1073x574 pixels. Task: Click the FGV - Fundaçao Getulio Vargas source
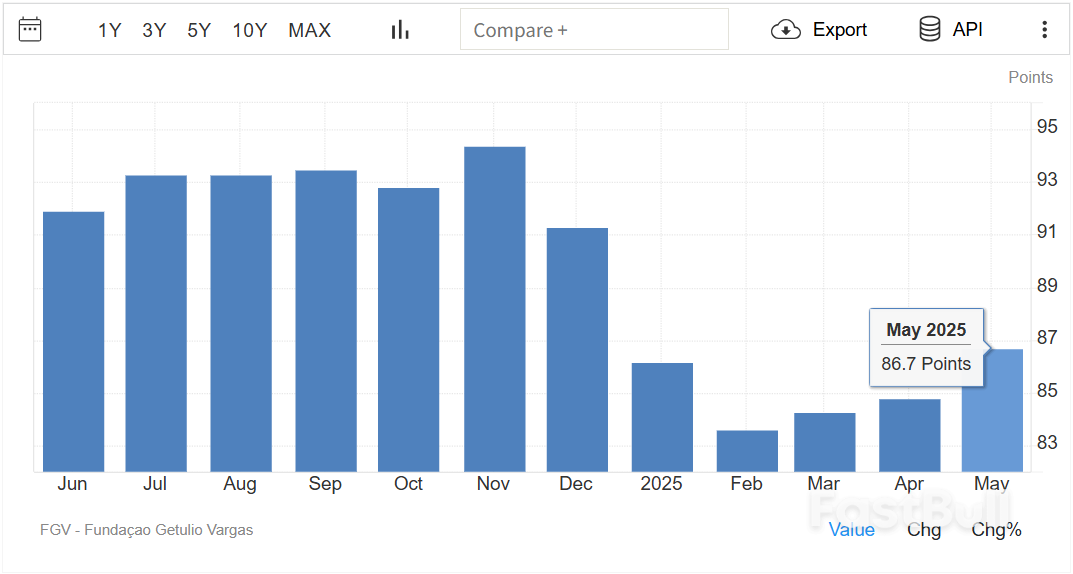pyautogui.click(x=146, y=530)
